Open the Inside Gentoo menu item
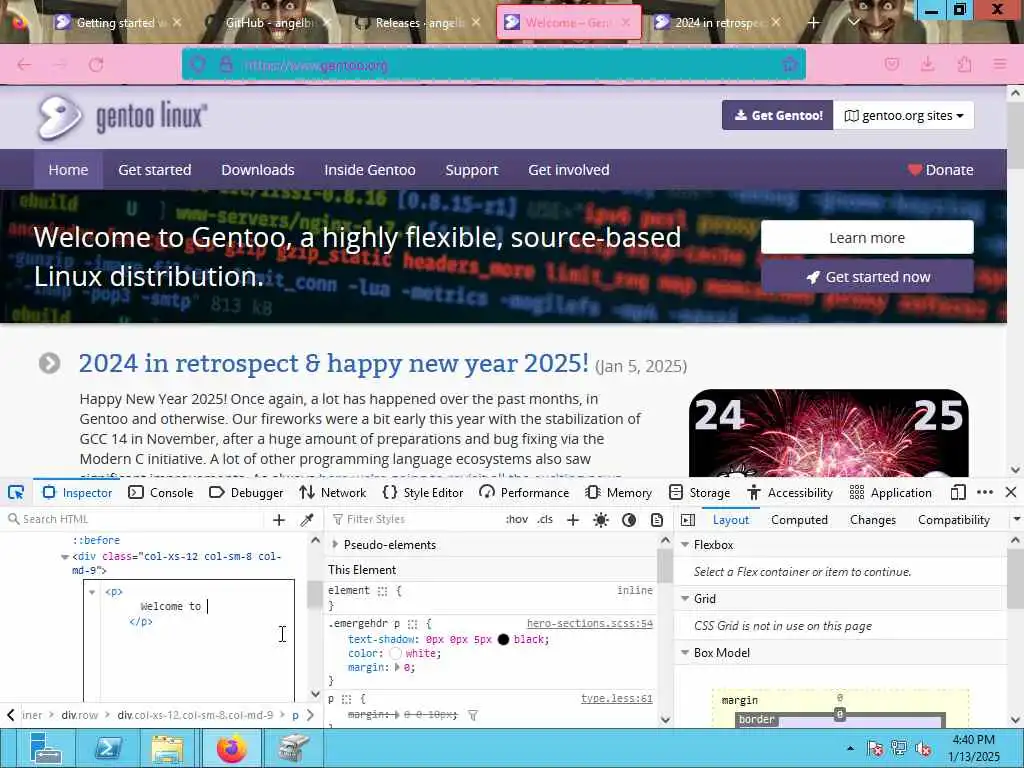Image resolution: width=1024 pixels, height=768 pixels. (370, 170)
